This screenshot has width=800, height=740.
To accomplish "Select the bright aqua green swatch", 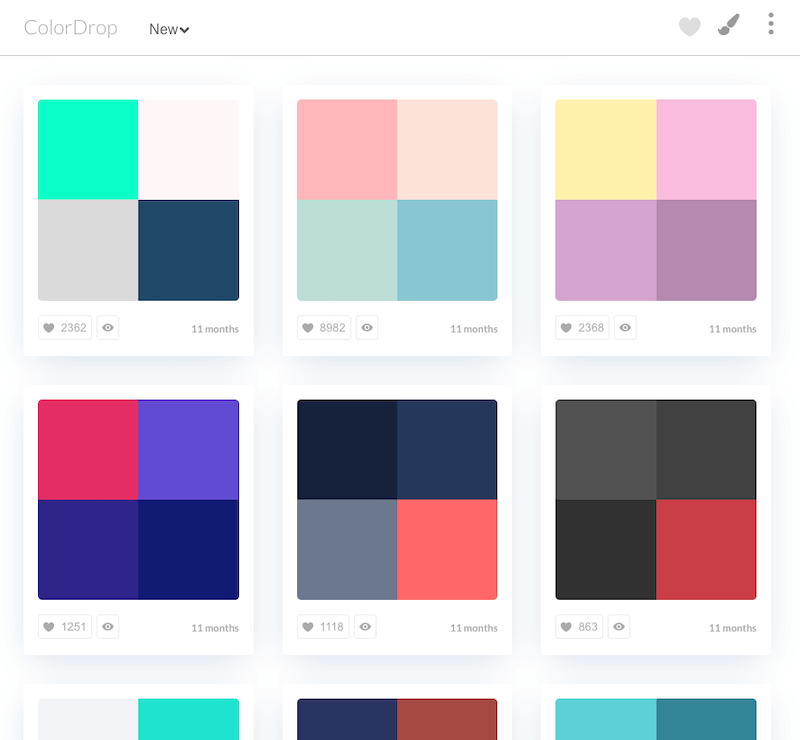I will pos(88,150).
